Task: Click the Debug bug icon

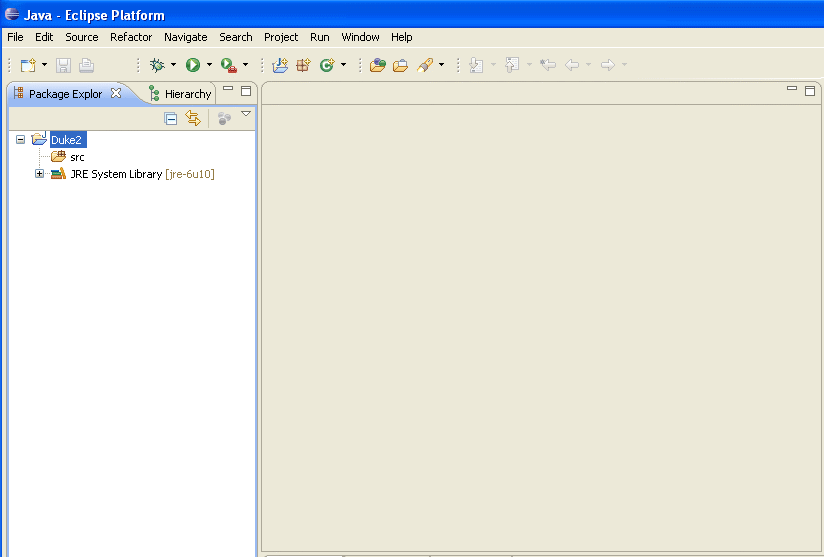Action: click(x=157, y=65)
